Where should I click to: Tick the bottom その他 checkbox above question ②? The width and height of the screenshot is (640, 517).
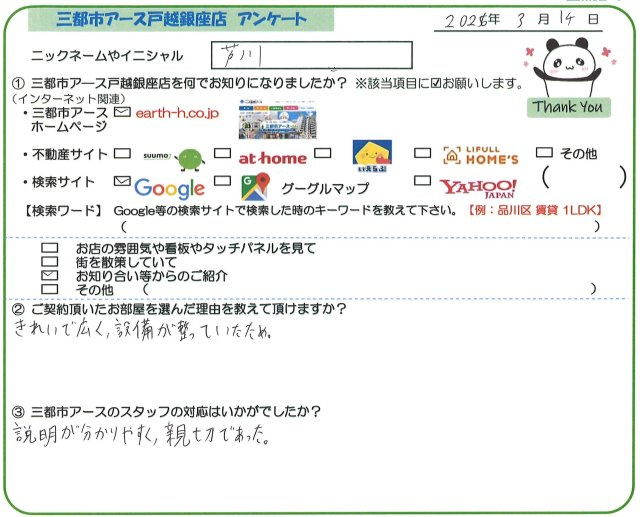click(x=49, y=289)
